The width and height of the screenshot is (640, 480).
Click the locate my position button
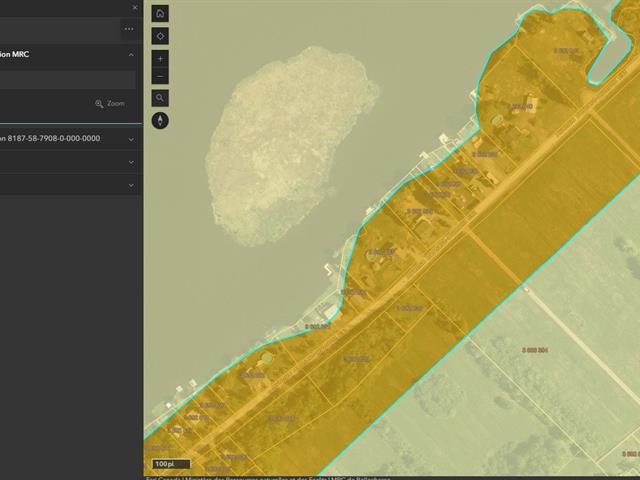pos(161,36)
